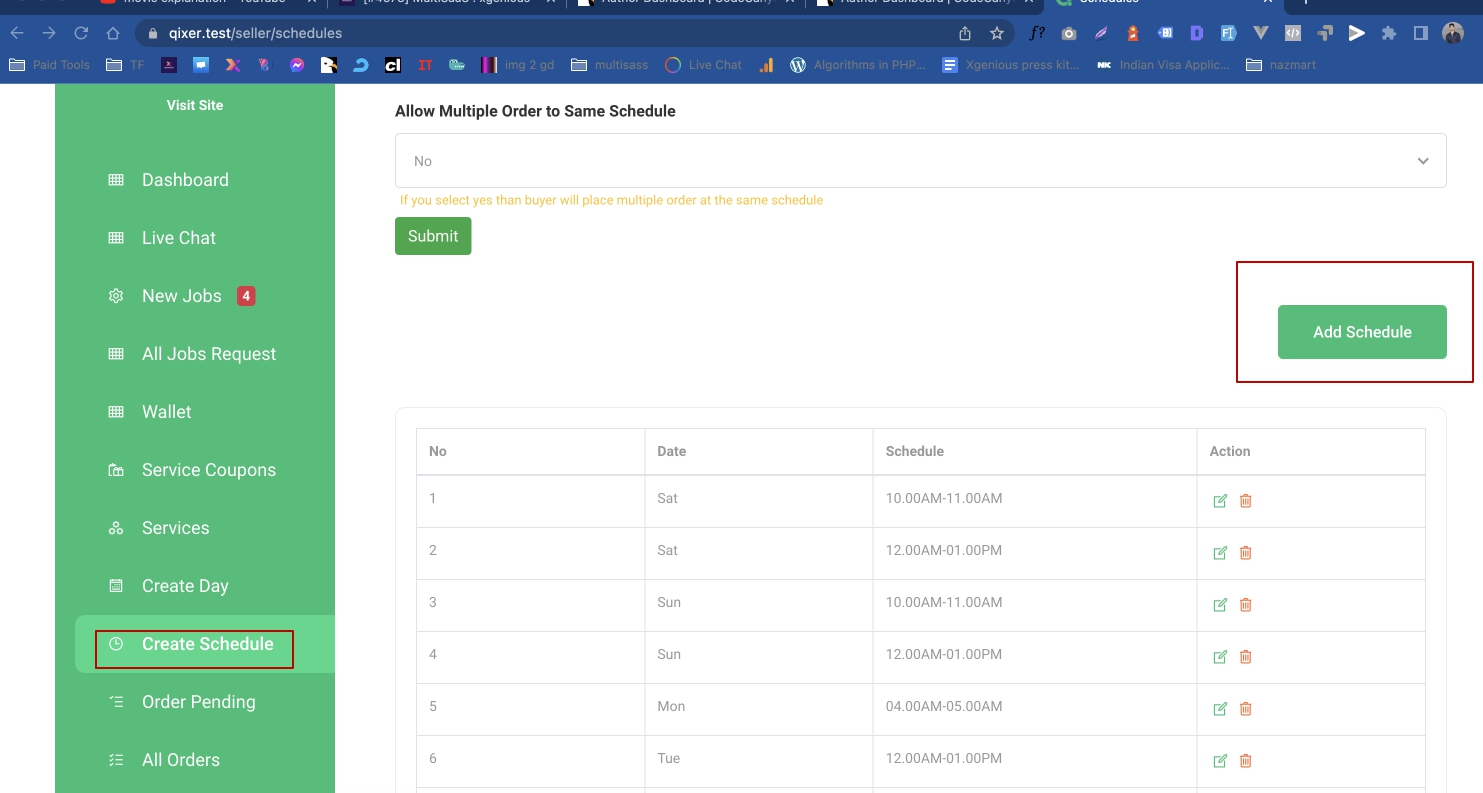Delete the Sat 12.00AM-01.00PM schedule
Screen dimensions: 1483x793
[x=1245, y=553]
